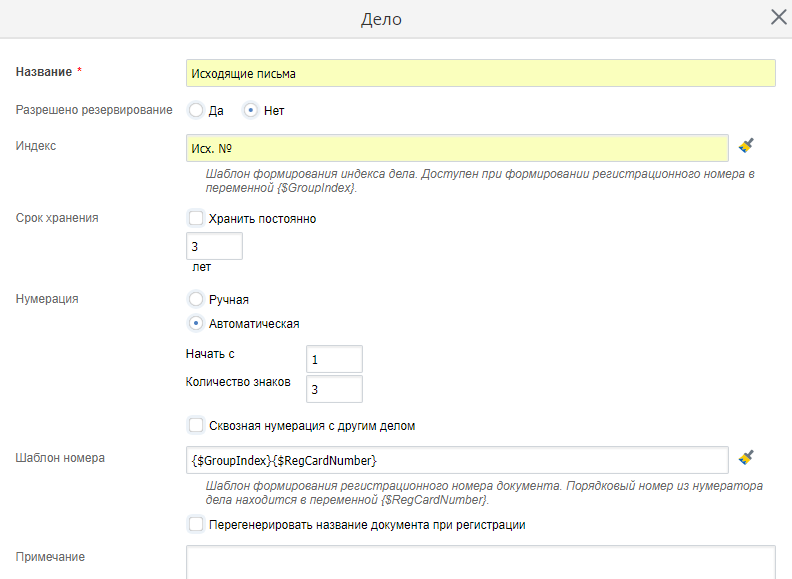Choose 'Ручная' numbering option

click(196, 299)
